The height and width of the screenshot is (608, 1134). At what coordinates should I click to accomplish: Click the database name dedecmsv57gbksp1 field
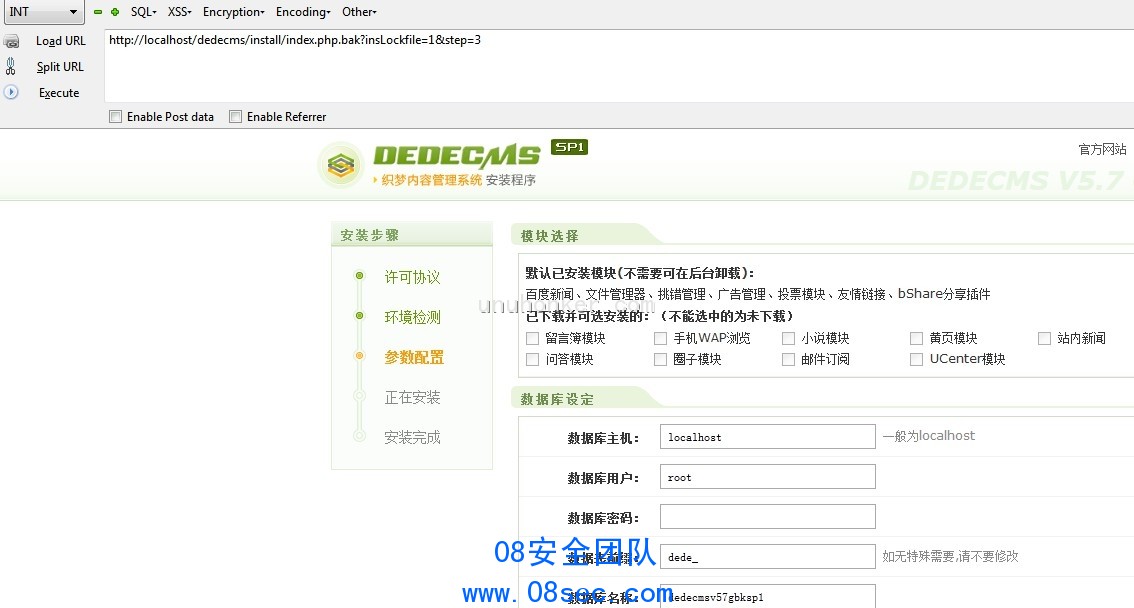pyautogui.click(x=767, y=596)
